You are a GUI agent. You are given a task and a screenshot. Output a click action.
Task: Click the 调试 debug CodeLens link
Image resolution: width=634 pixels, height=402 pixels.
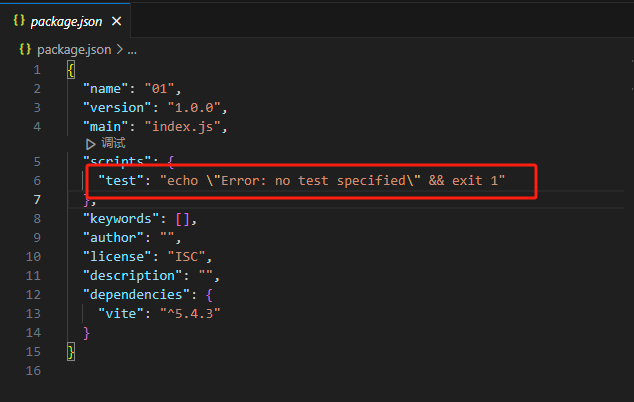tap(113, 143)
